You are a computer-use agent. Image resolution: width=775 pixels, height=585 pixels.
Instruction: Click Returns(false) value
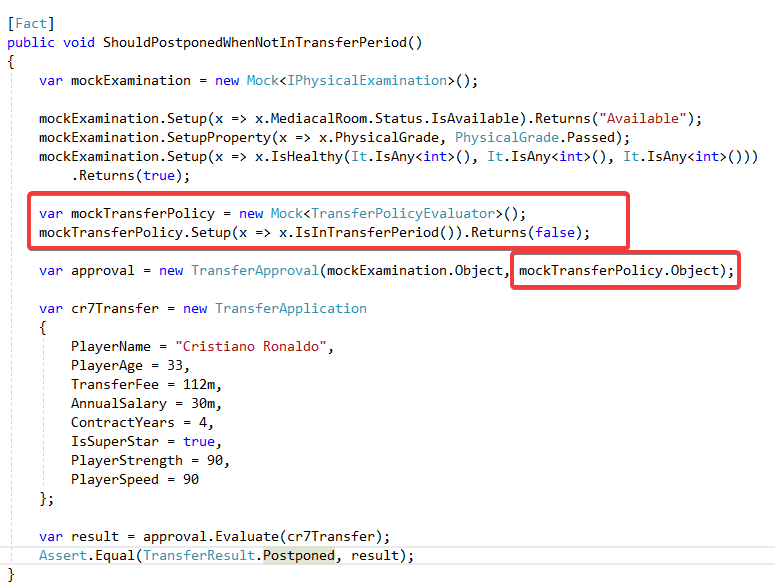pyautogui.click(x=555, y=232)
